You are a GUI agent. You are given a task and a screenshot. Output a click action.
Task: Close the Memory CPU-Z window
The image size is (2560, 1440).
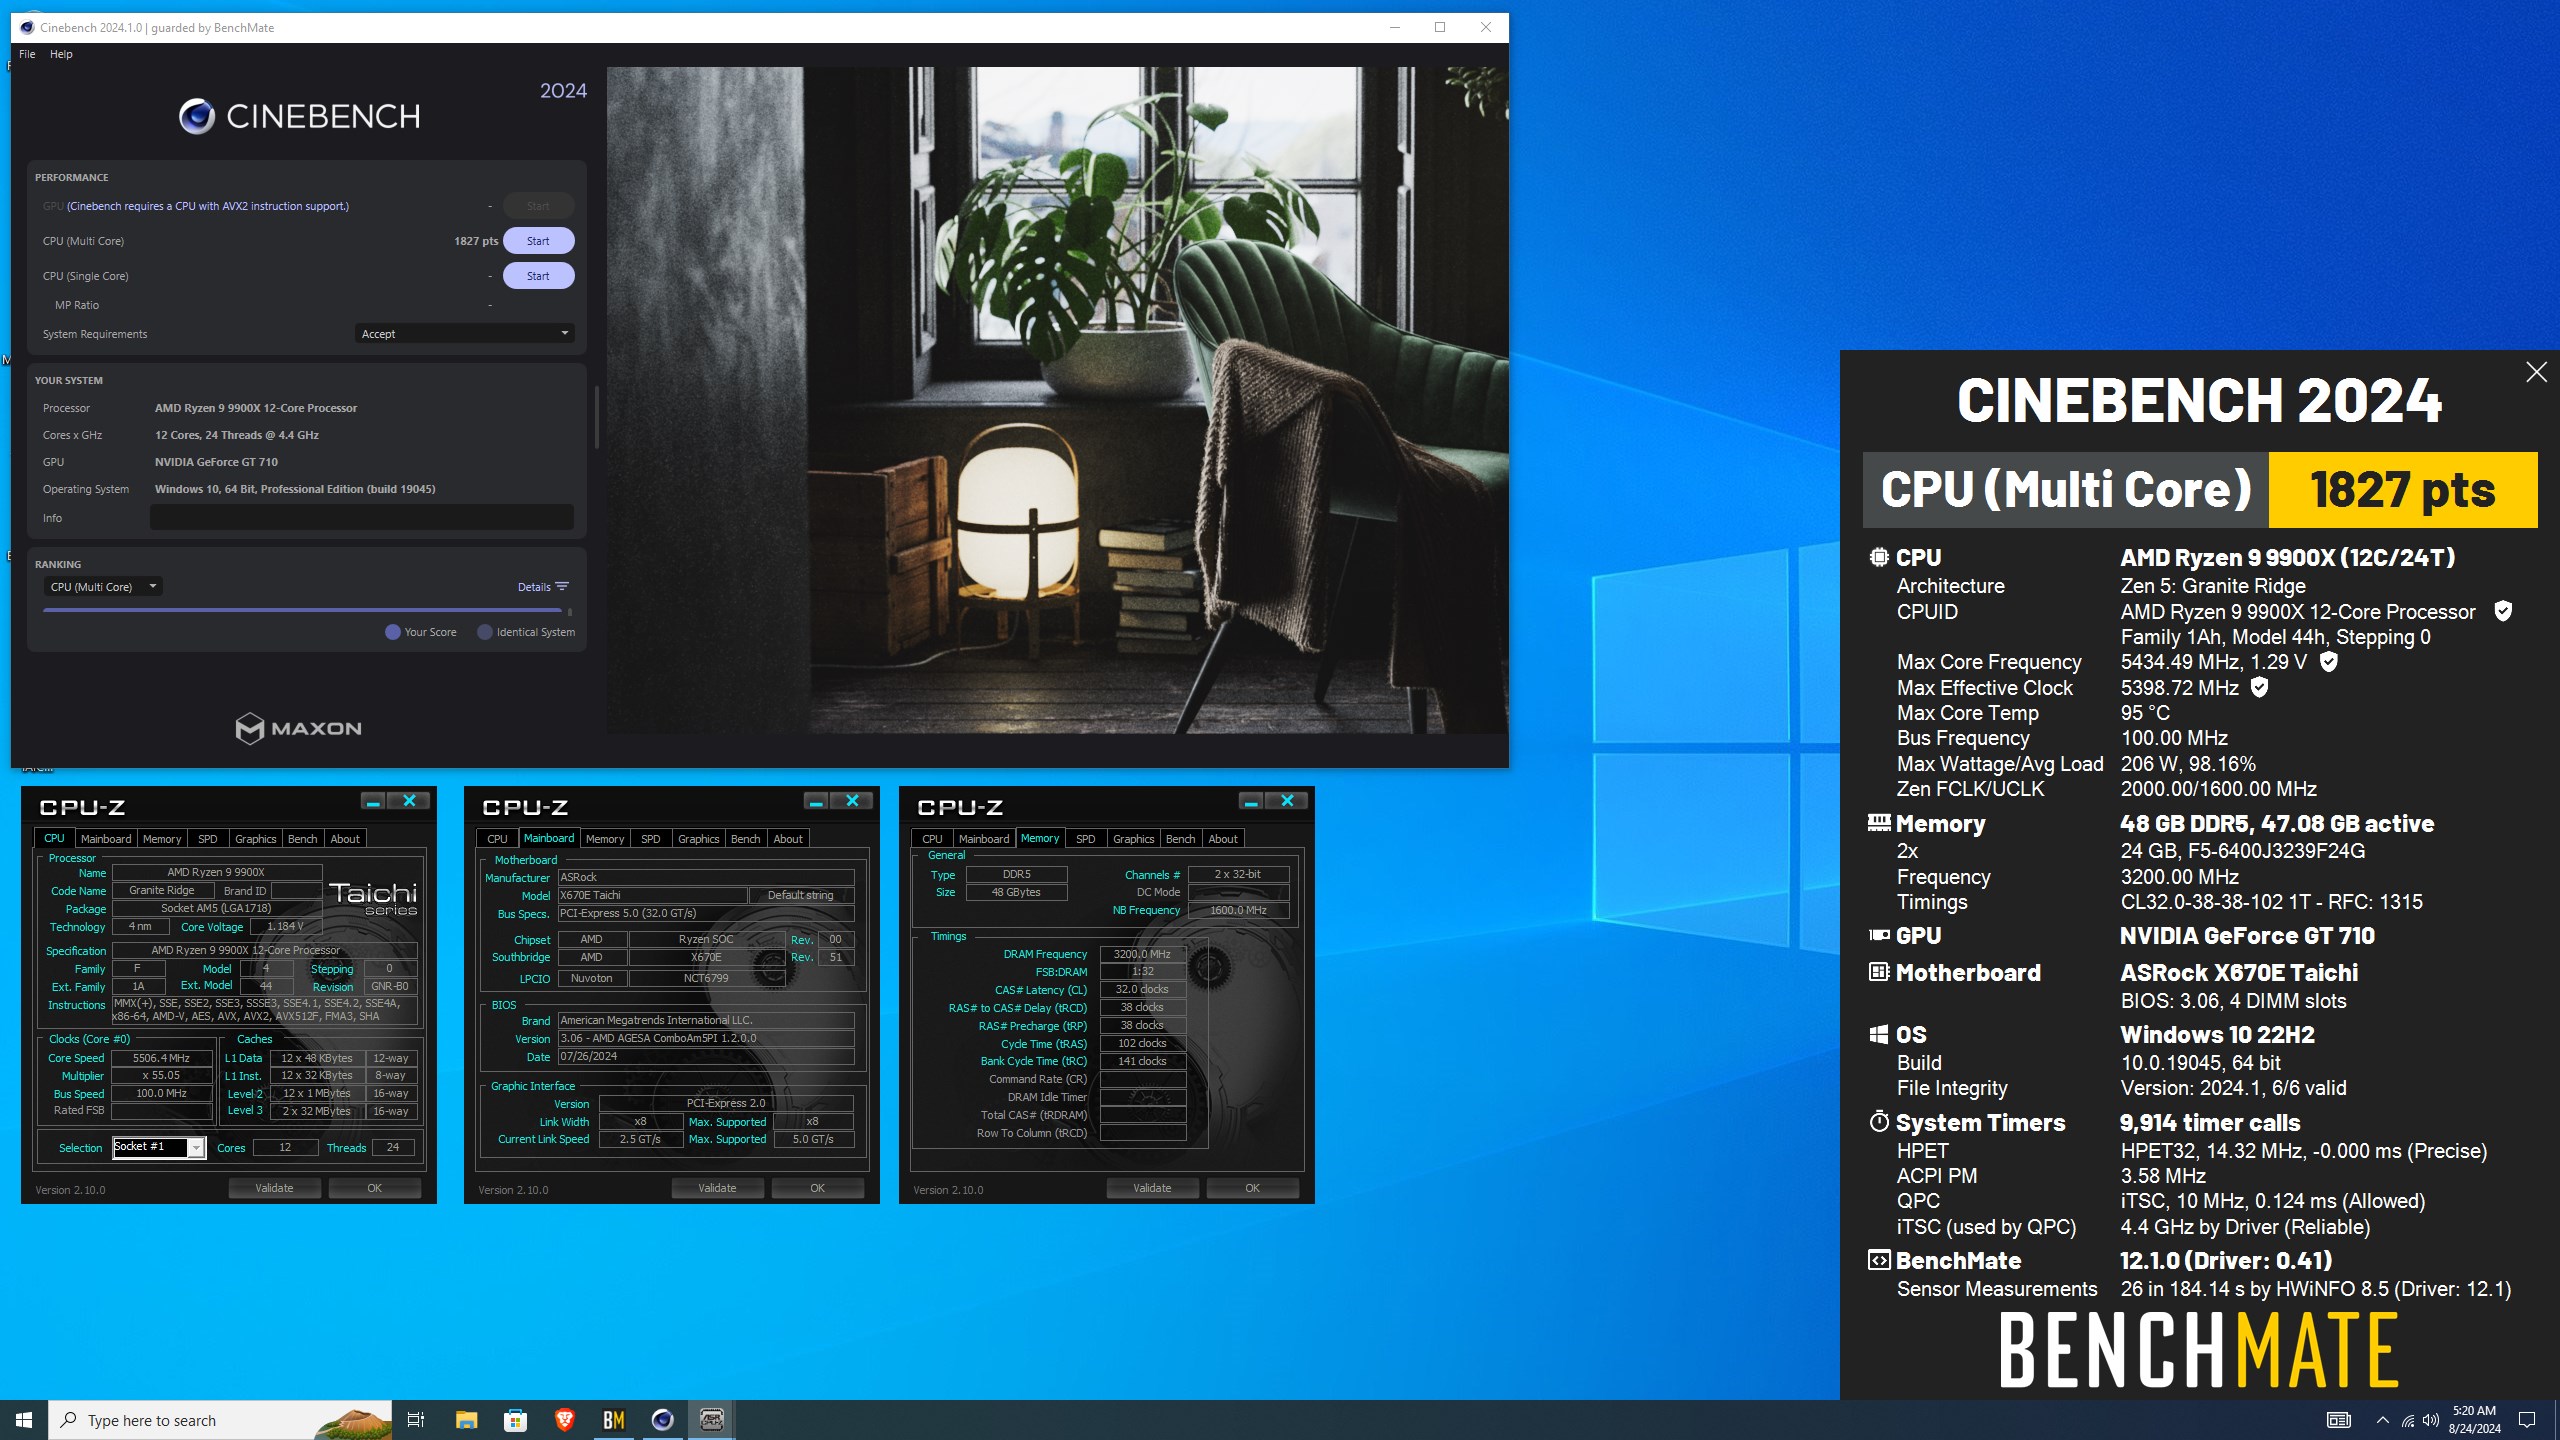click(x=1287, y=801)
